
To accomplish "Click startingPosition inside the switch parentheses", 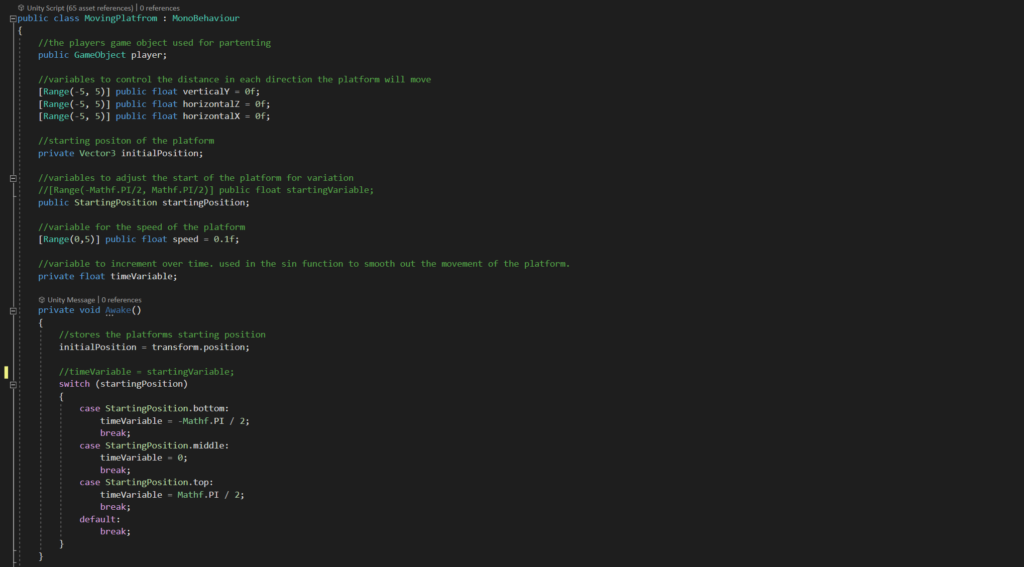I will (x=141, y=384).
